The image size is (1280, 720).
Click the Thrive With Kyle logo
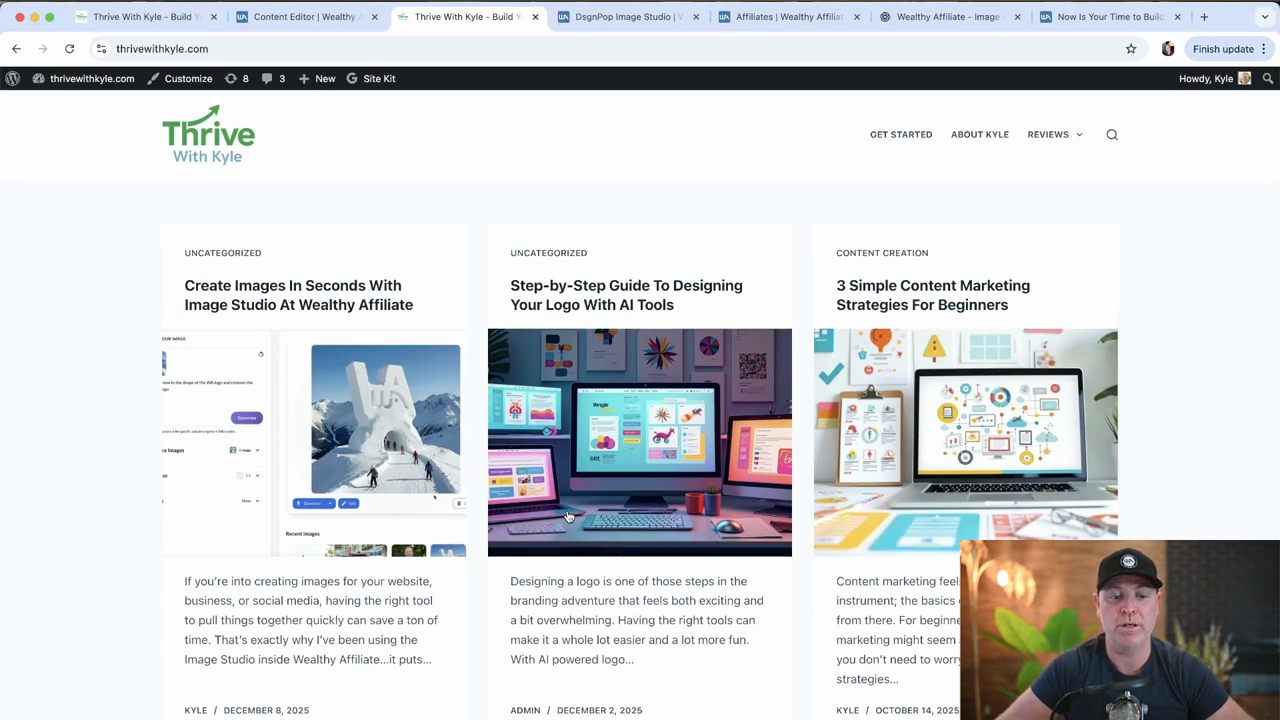(x=209, y=135)
